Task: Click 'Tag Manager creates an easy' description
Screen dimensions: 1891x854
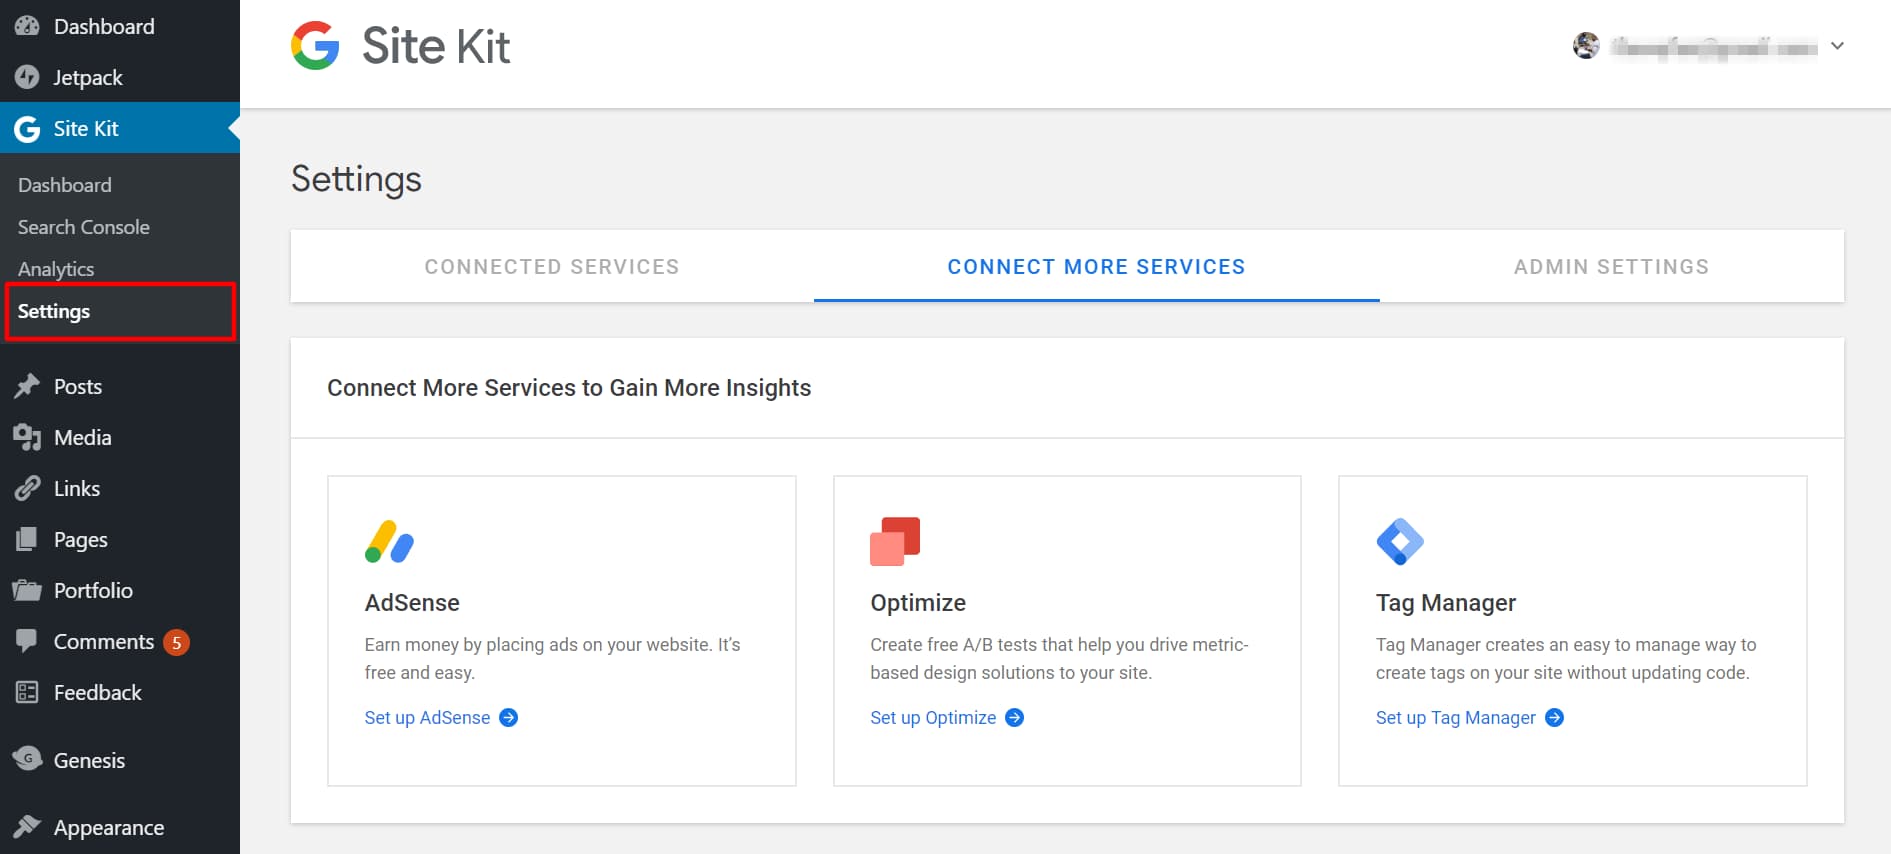Action: click(1566, 659)
